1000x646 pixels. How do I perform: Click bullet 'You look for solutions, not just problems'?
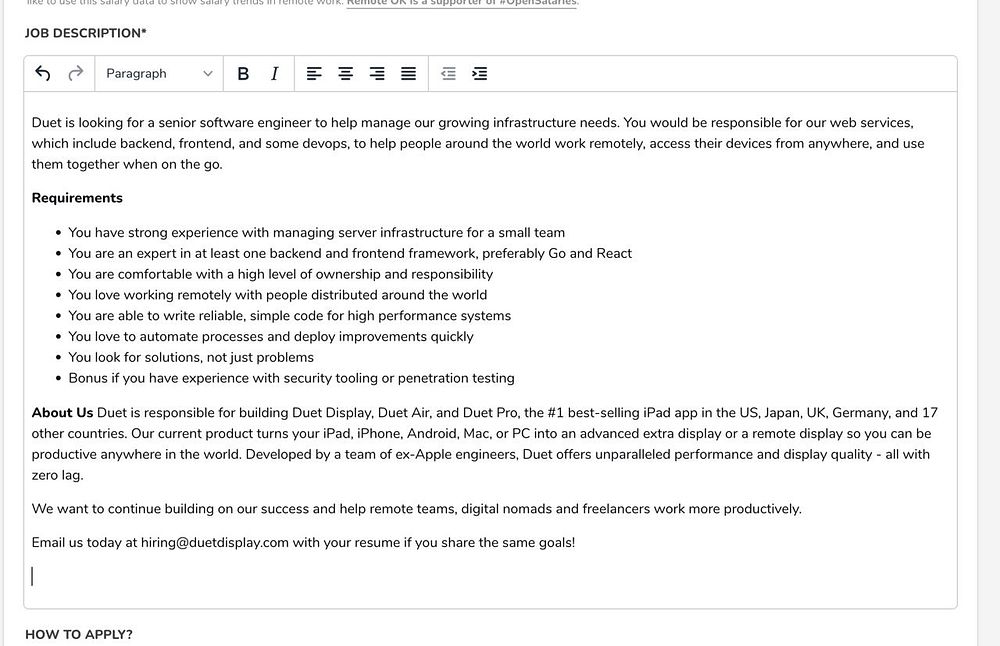tap(191, 357)
